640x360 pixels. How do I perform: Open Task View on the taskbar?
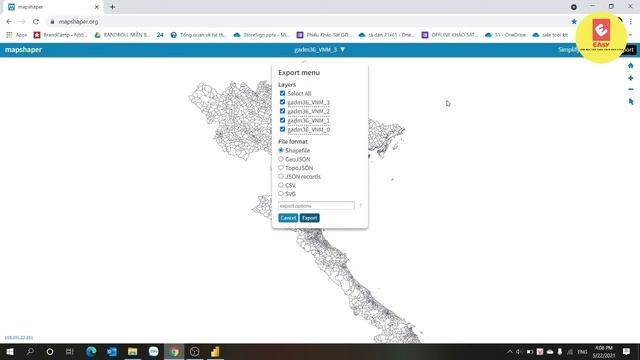click(x=69, y=351)
